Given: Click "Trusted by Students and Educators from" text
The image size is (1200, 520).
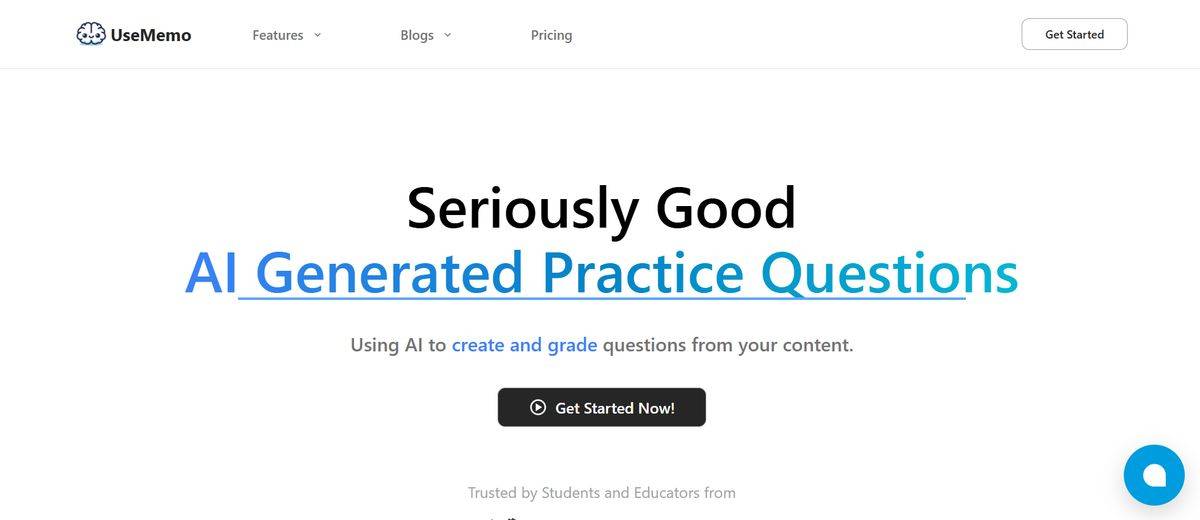Looking at the screenshot, I should click(x=601, y=493).
